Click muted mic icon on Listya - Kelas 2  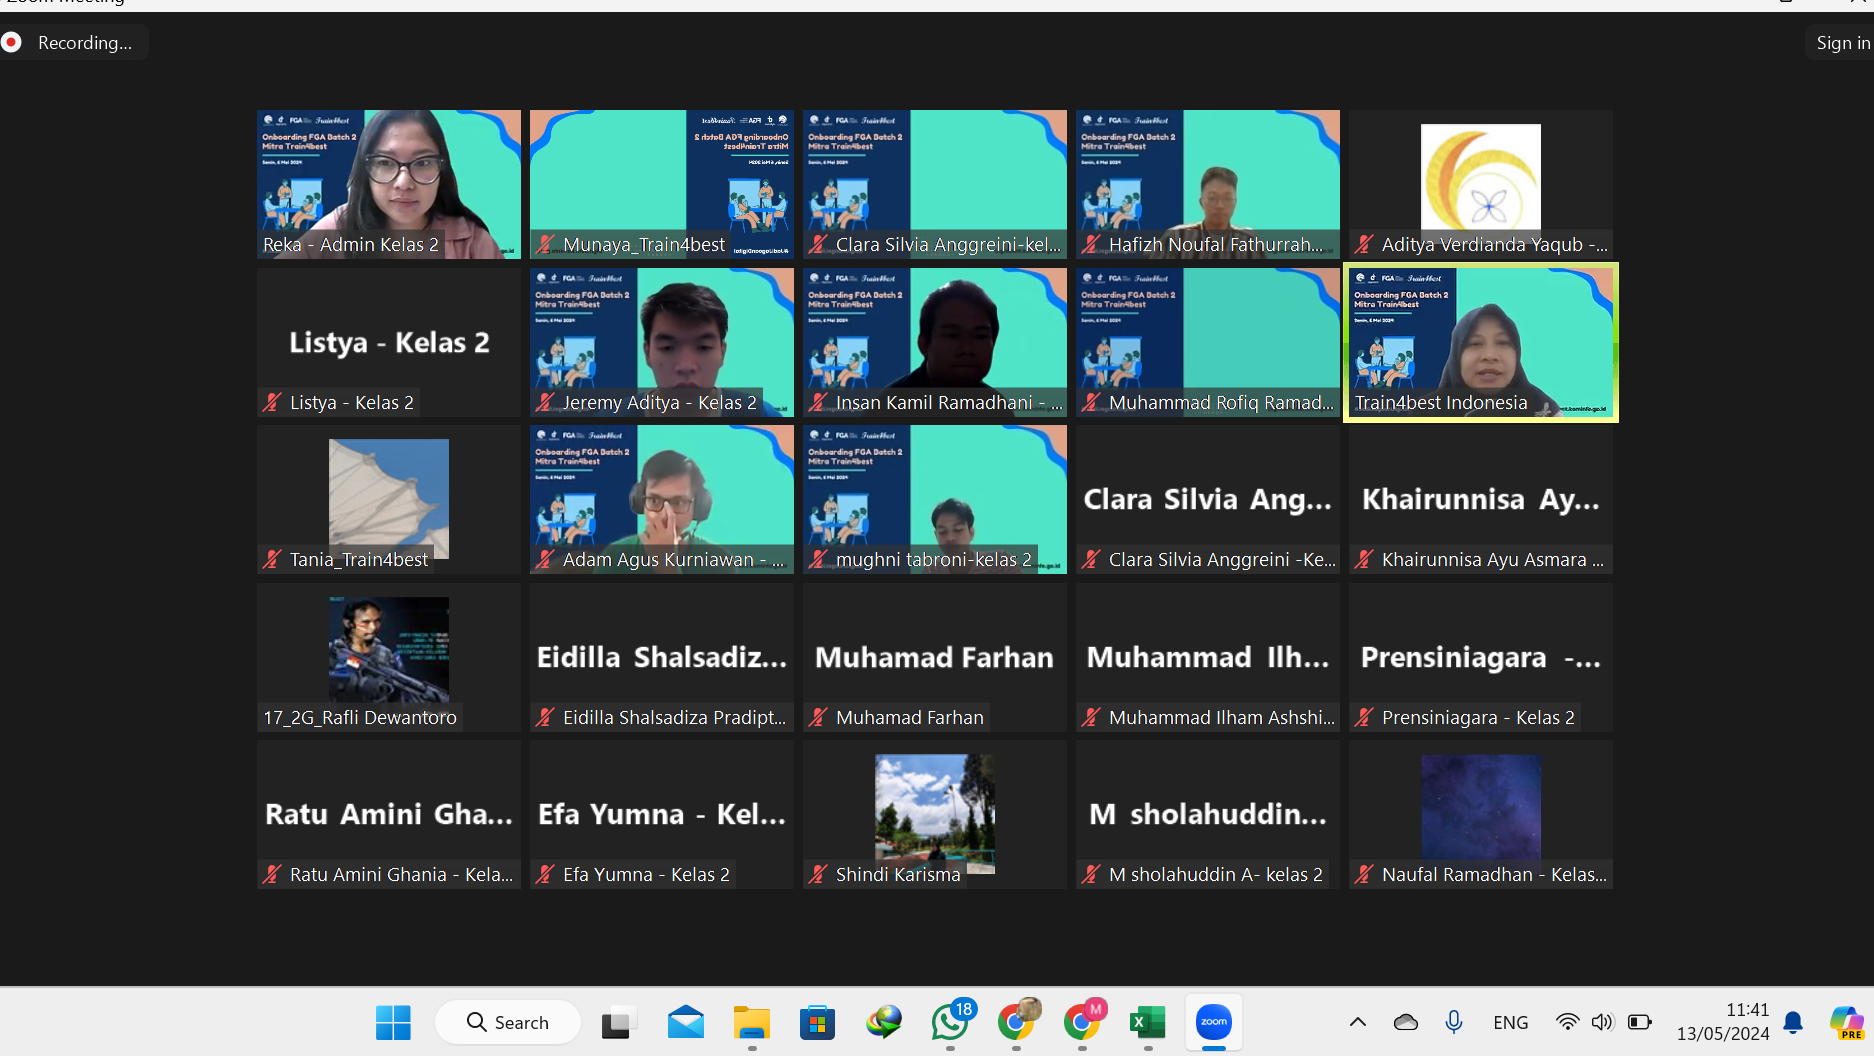coord(272,402)
